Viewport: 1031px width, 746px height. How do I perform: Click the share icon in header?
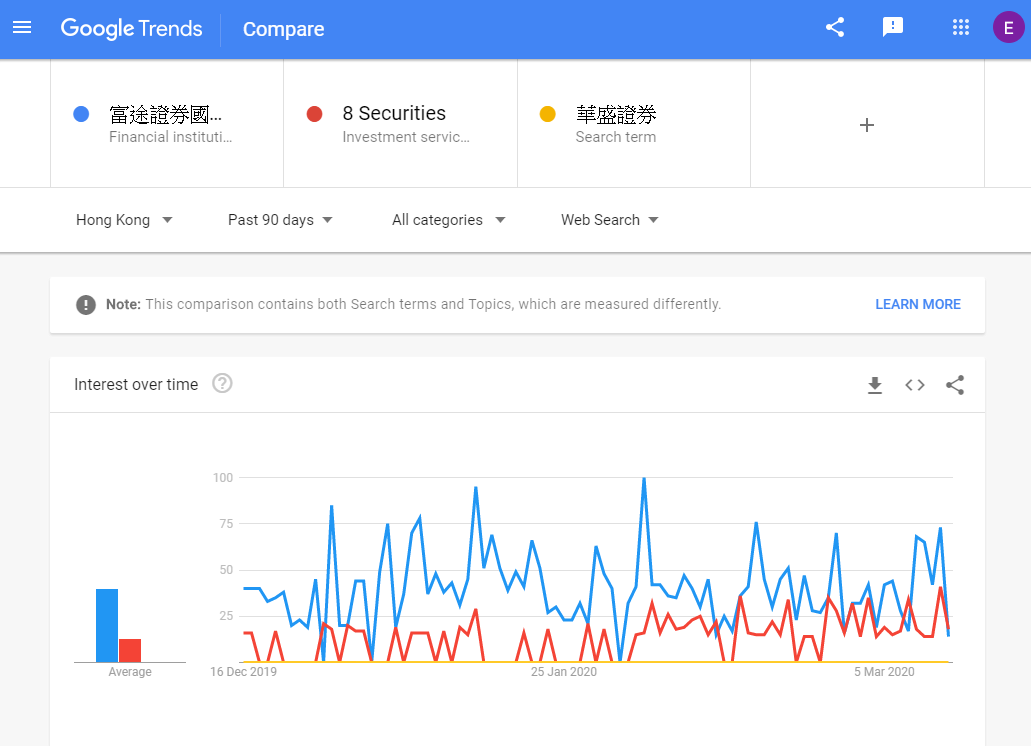tap(835, 28)
